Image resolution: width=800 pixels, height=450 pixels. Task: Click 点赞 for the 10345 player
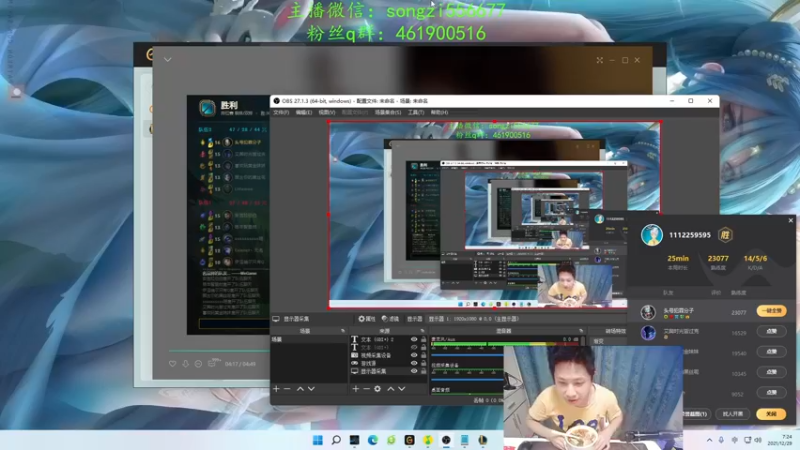click(x=771, y=372)
